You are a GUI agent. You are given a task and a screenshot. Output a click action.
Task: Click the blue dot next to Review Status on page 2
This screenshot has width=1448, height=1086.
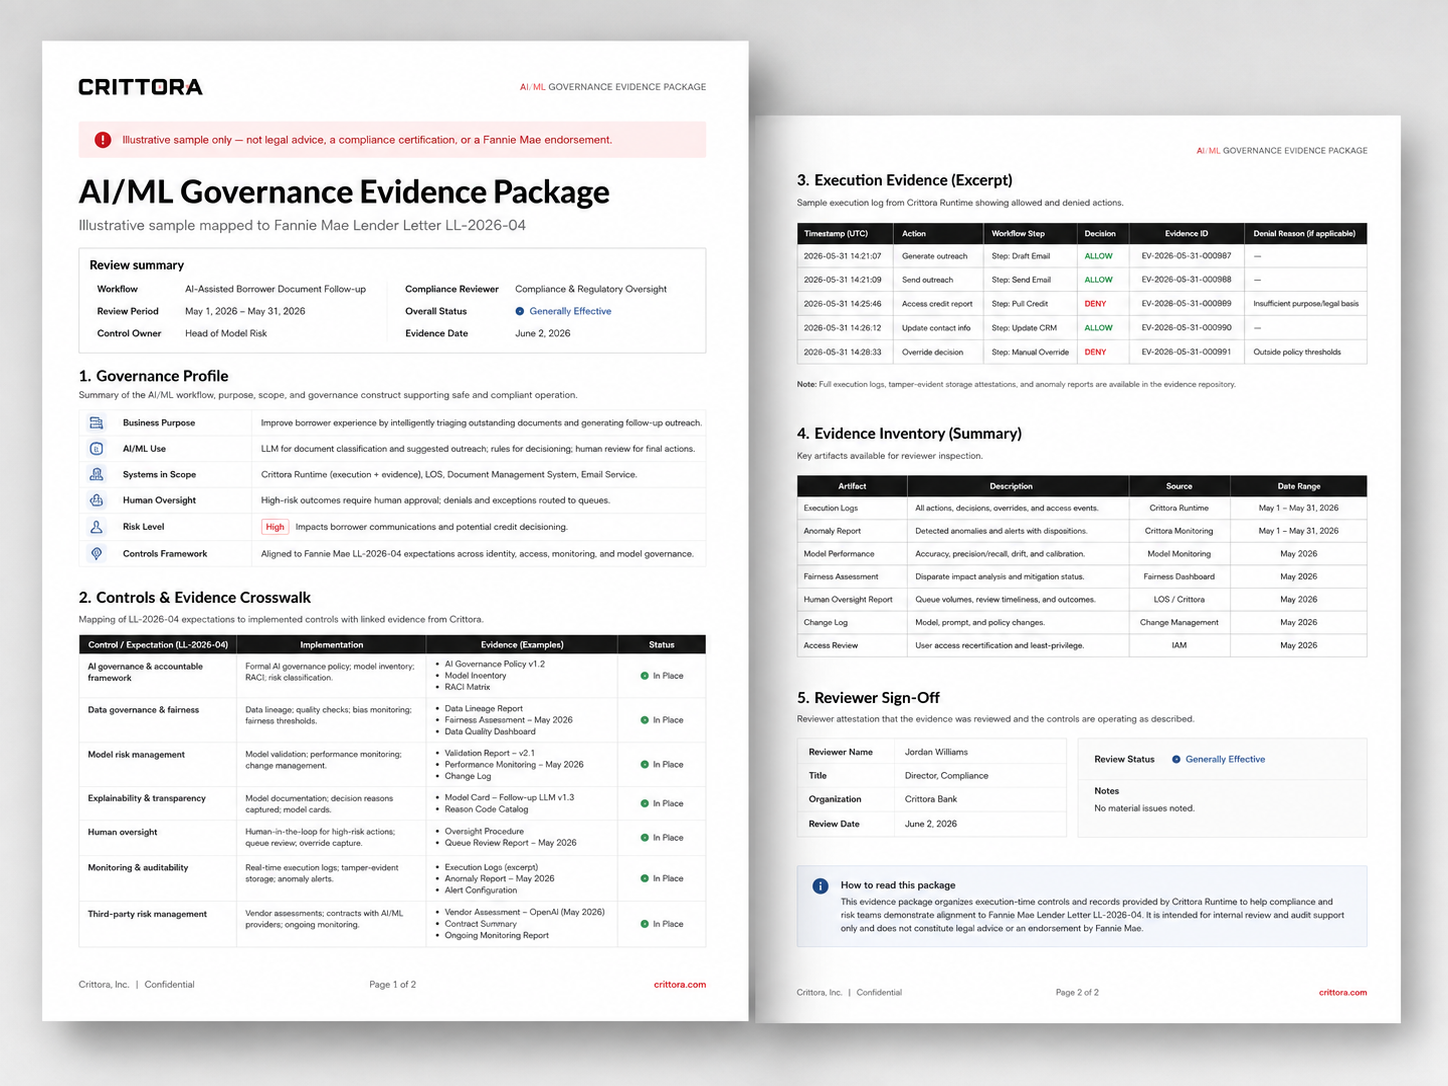pos(1176,759)
